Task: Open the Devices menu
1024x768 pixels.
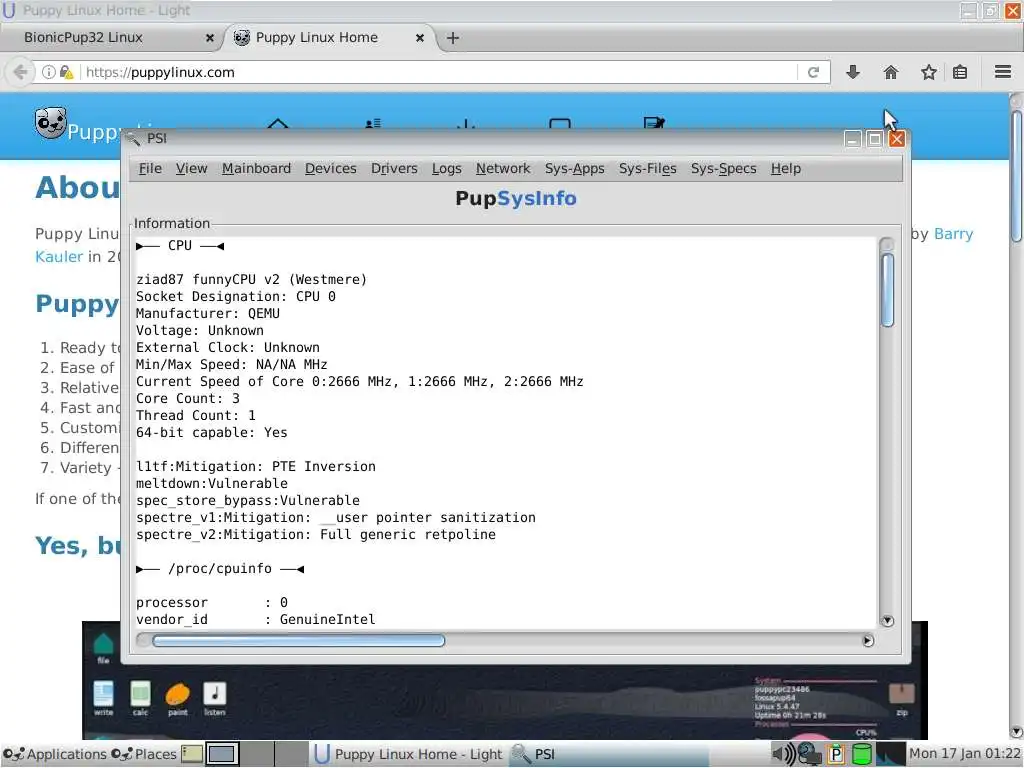Action: (x=330, y=168)
